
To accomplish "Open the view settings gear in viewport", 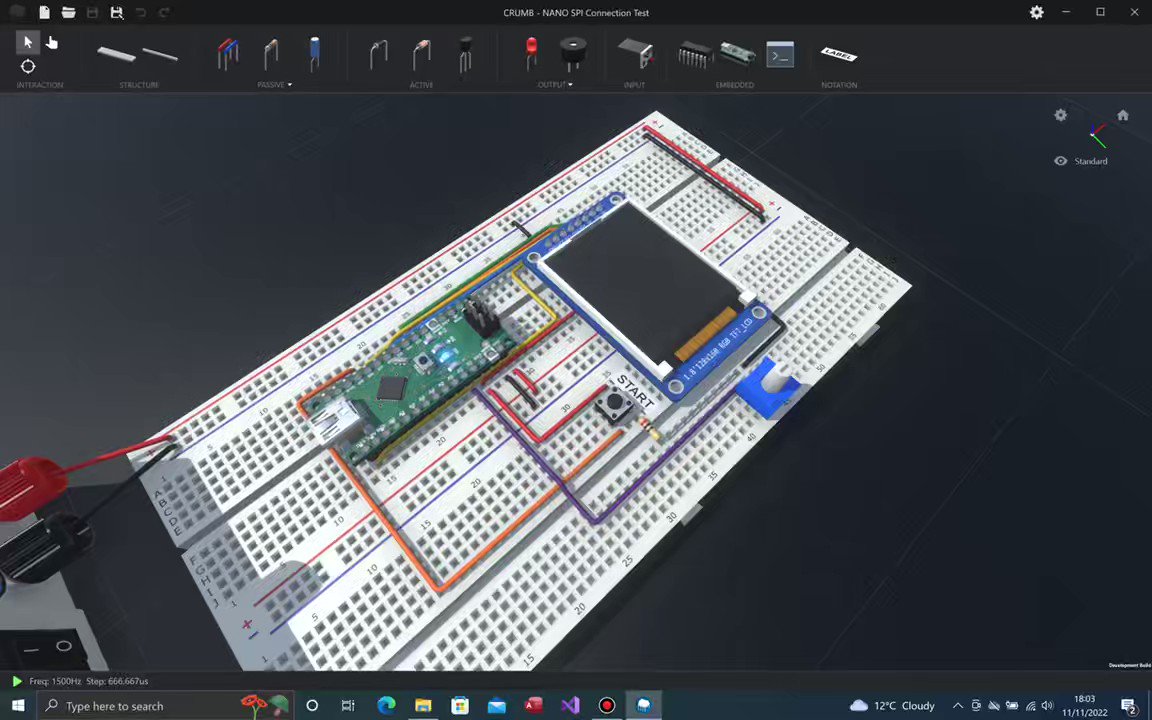I will 1060,115.
